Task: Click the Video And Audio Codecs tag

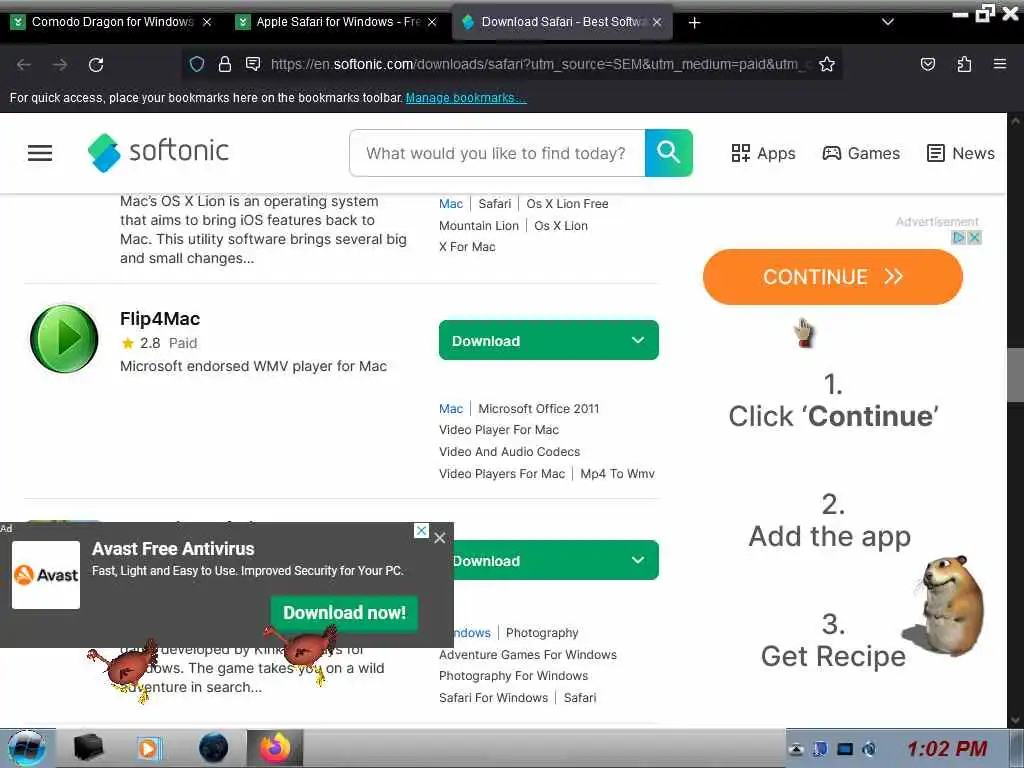Action: click(509, 452)
